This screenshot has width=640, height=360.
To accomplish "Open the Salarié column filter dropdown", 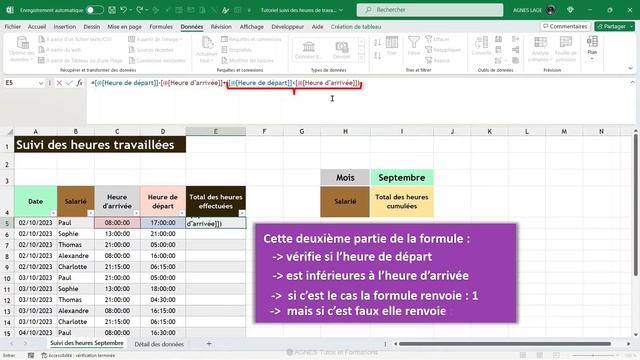I will coord(90,213).
